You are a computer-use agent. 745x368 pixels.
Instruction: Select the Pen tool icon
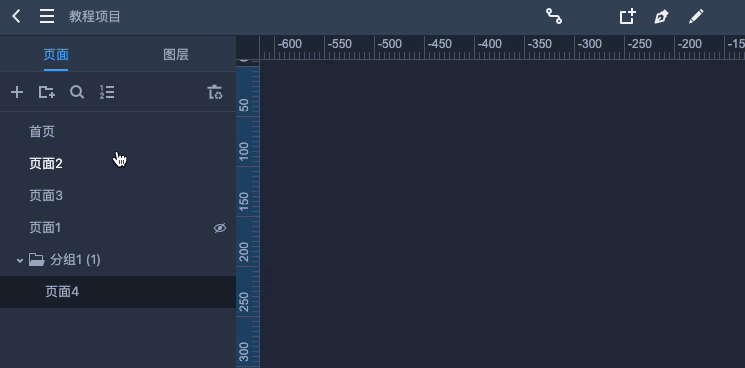661,17
